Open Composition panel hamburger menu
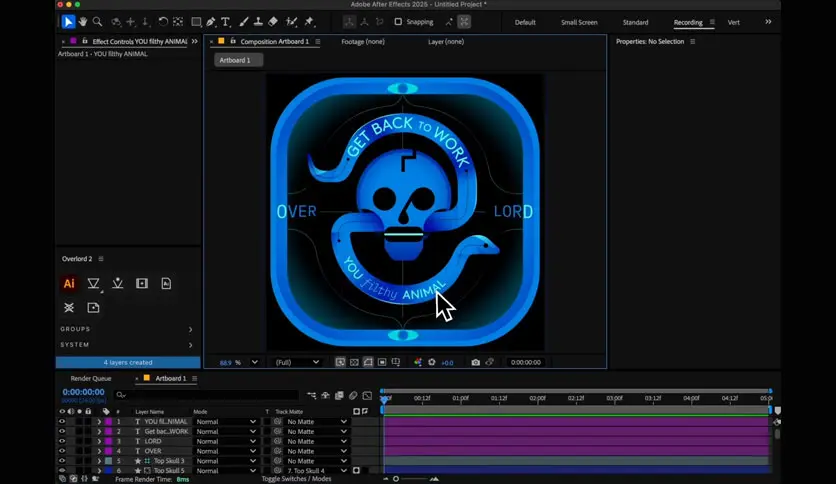Viewport: 836px width, 484px height. click(x=318, y=42)
